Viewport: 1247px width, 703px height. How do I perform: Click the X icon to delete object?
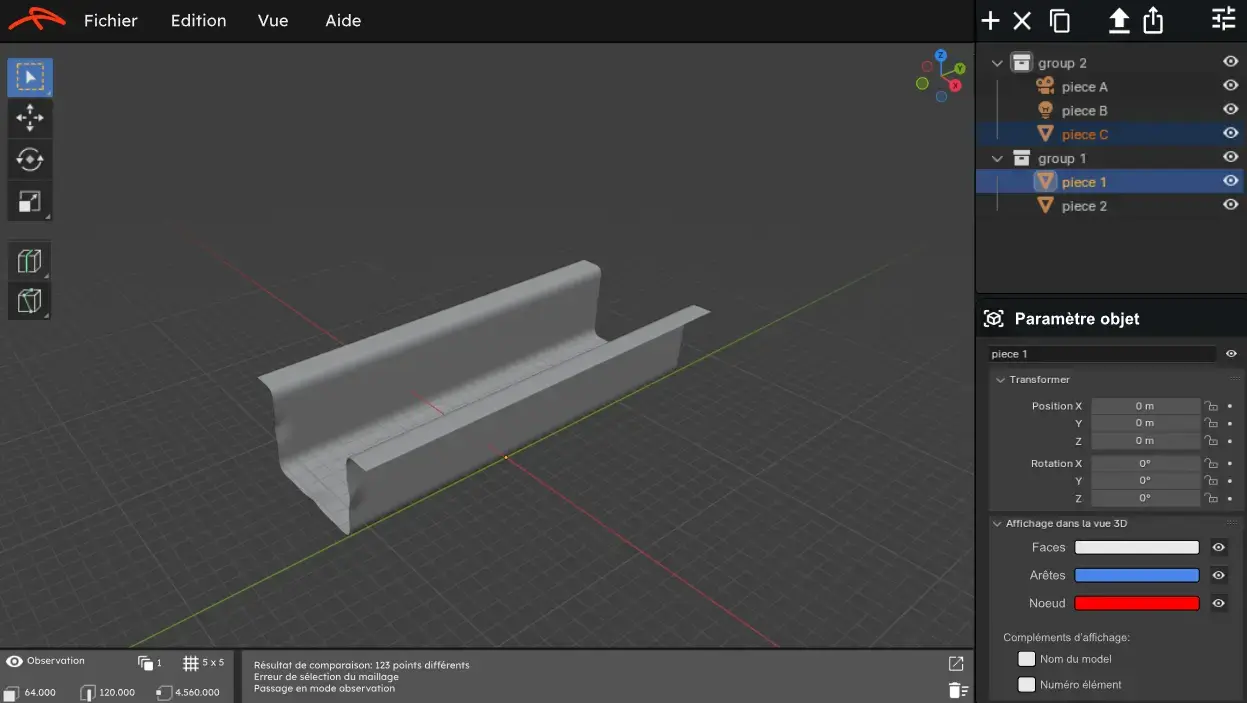[x=1022, y=21]
